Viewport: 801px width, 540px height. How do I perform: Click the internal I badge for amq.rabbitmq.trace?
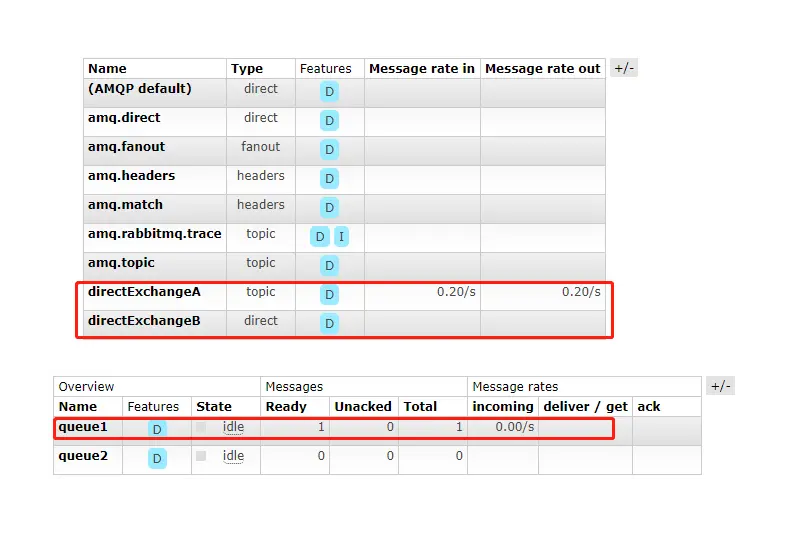pyautogui.click(x=341, y=237)
